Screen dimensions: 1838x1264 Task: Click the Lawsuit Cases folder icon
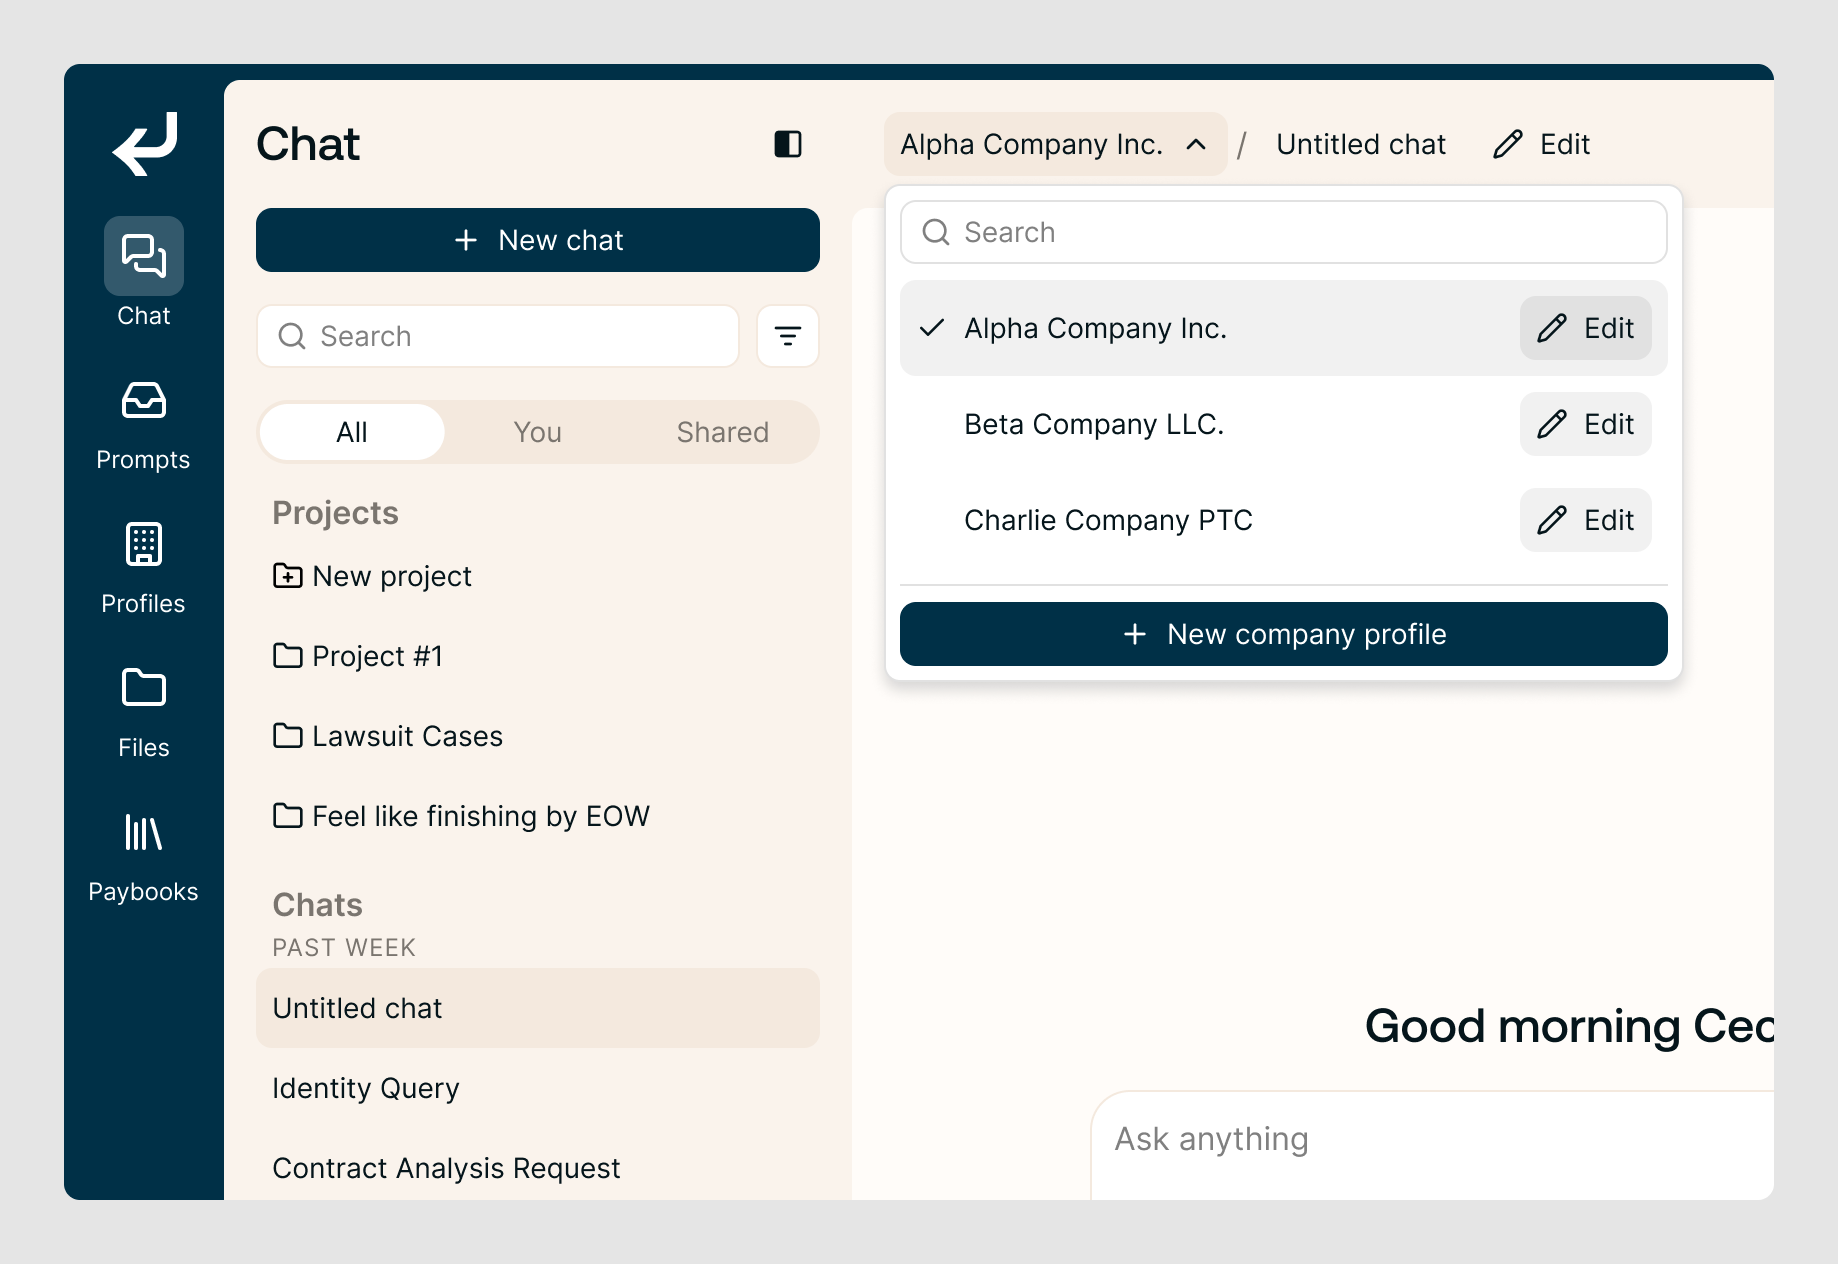(288, 736)
